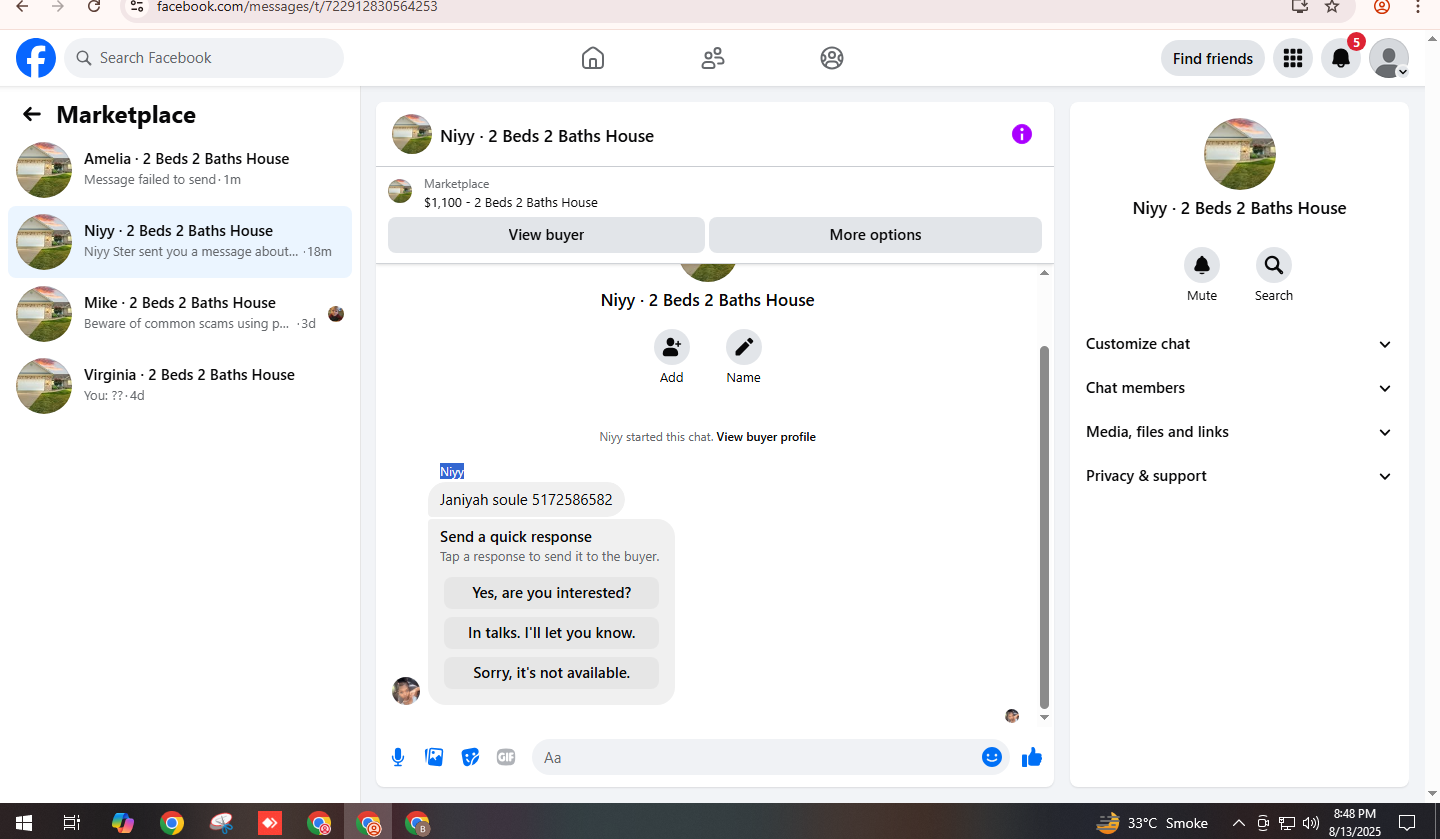Open the weather 33°C Smoke widget
Viewport: 1440px width, 839px height.
click(1152, 823)
